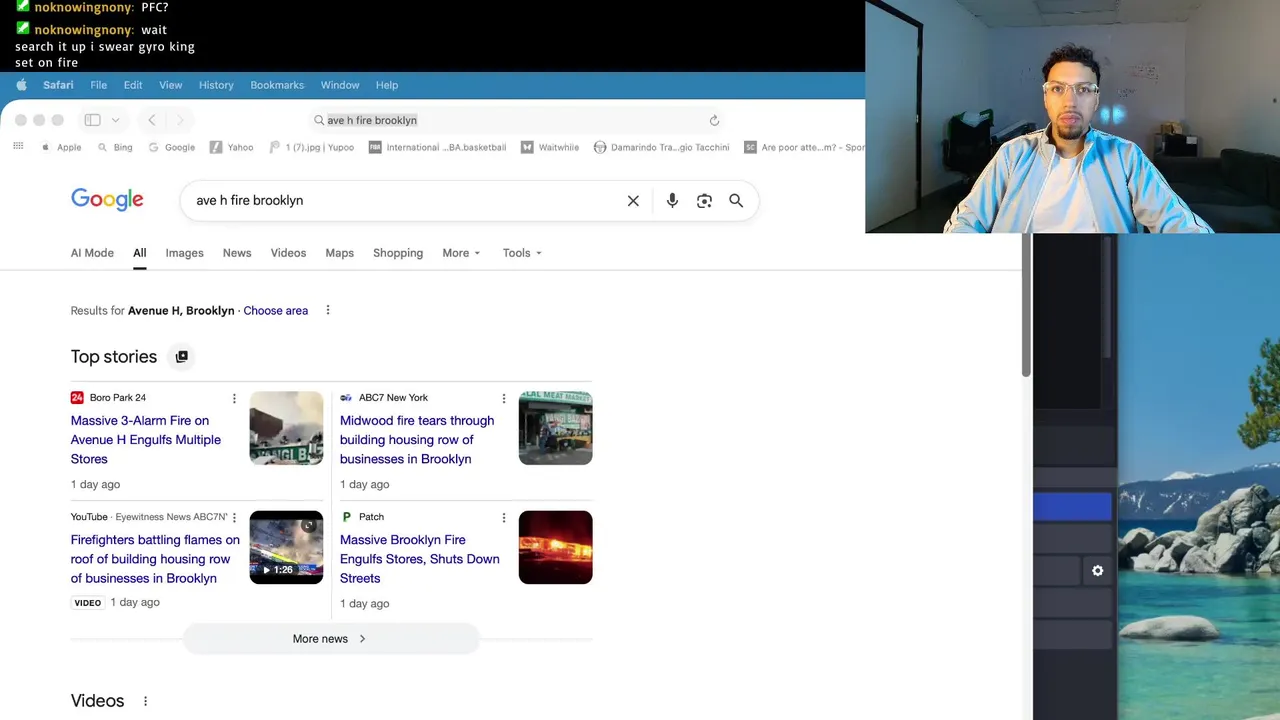Switch to the Shopping tab
The image size is (1280, 720).
coord(398,253)
